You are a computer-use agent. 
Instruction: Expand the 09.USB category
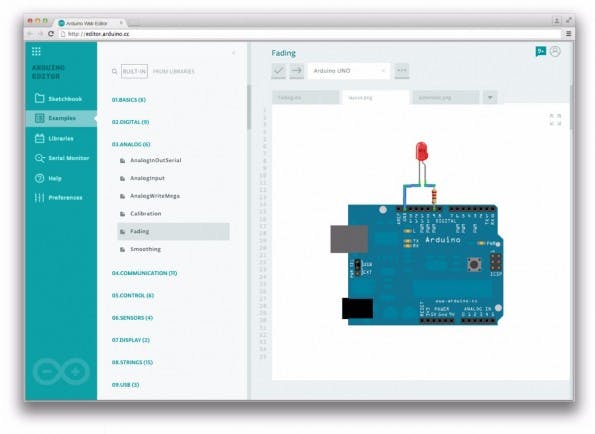pyautogui.click(x=125, y=385)
